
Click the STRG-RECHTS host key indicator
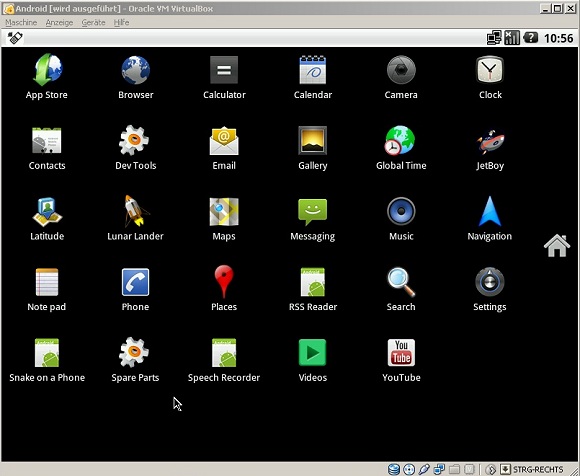538,469
